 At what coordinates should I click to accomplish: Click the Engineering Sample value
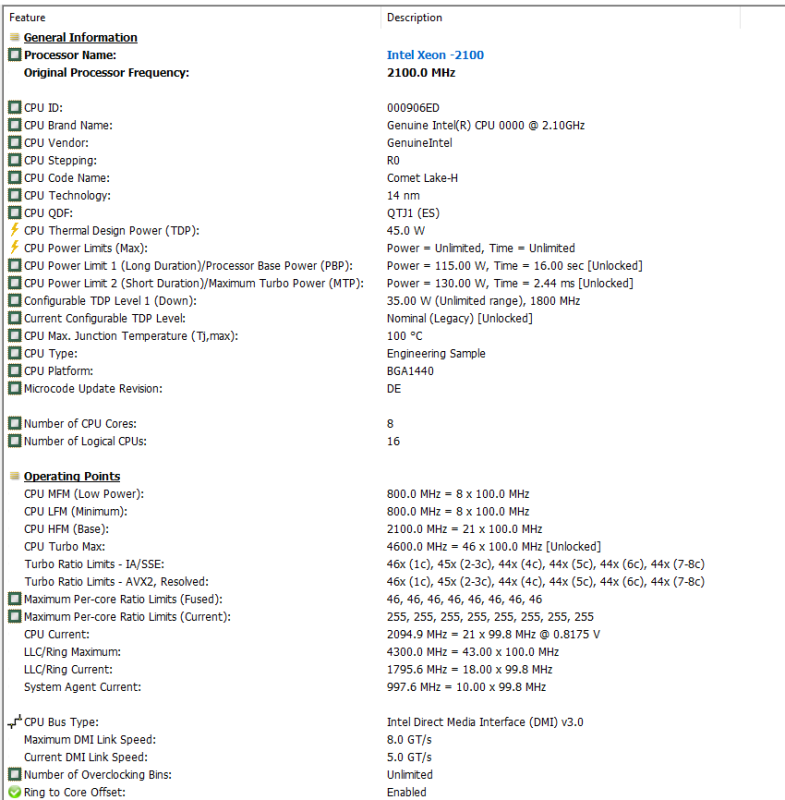point(436,353)
